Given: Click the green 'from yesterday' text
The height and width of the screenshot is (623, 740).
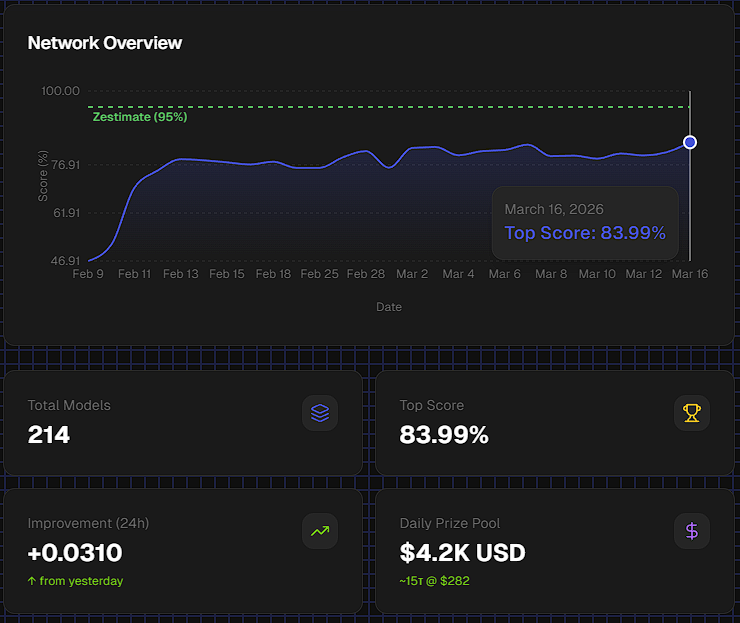Looking at the screenshot, I should [x=81, y=581].
